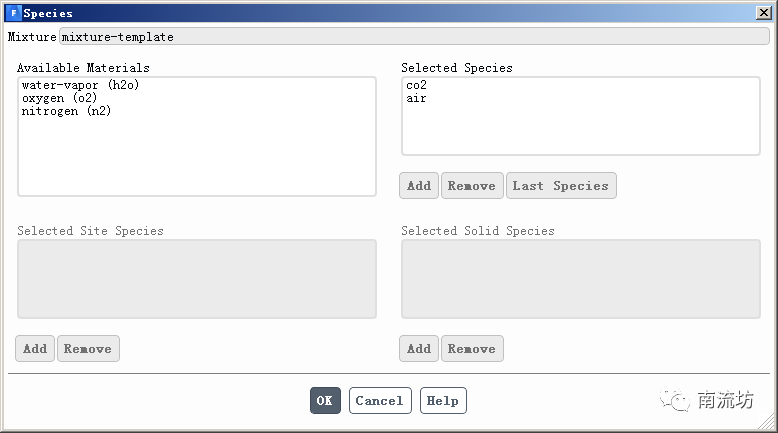778x433 pixels.
Task: Click inside the Selected Solid Species list
Action: [579, 279]
